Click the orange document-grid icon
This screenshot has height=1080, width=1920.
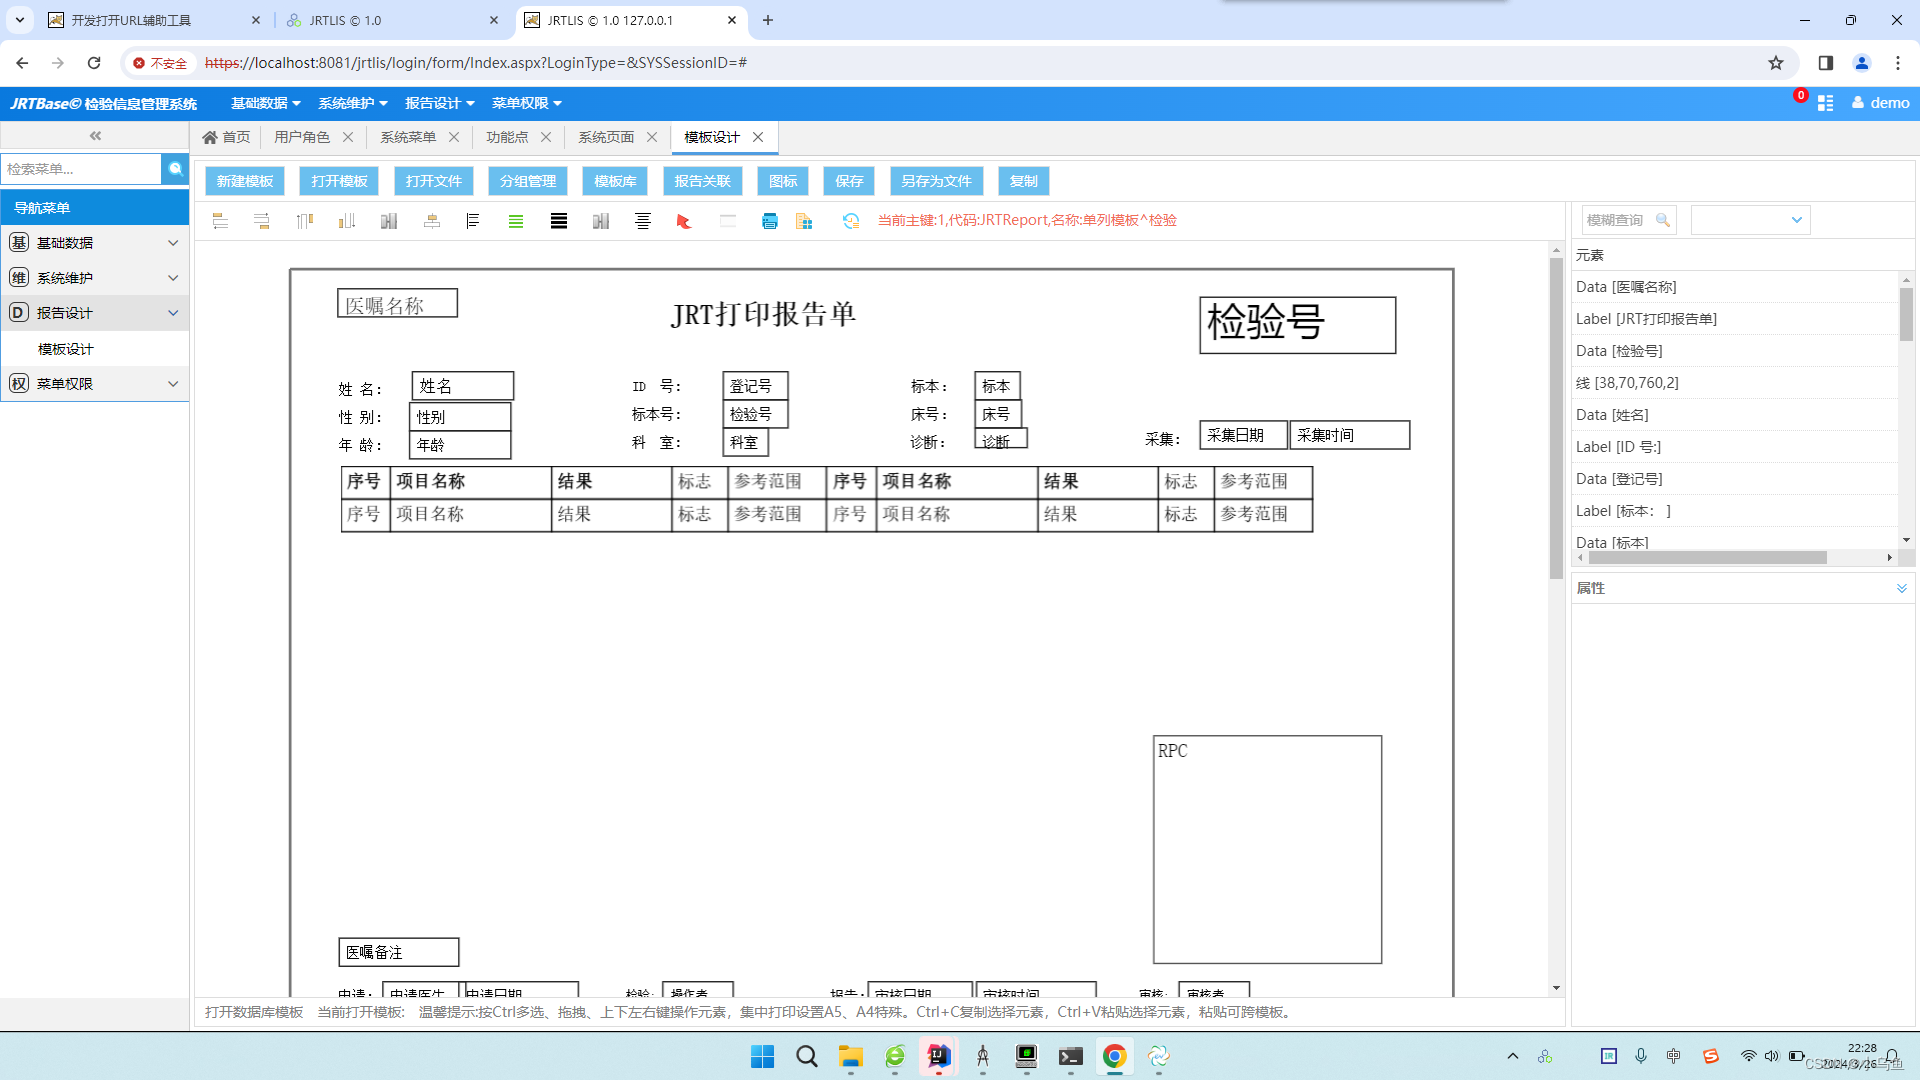pyautogui.click(x=804, y=221)
